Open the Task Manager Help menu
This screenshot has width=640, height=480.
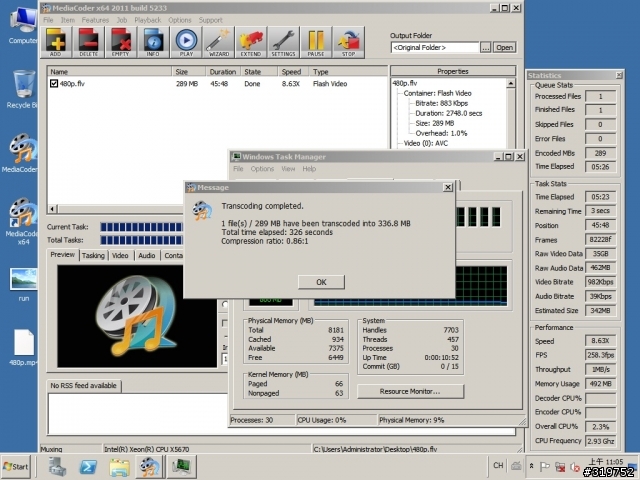309,169
